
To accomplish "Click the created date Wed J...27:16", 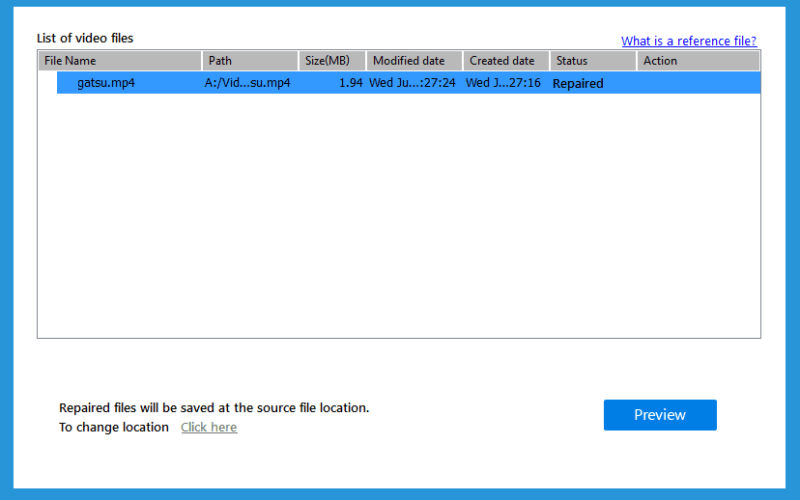I will tap(503, 83).
